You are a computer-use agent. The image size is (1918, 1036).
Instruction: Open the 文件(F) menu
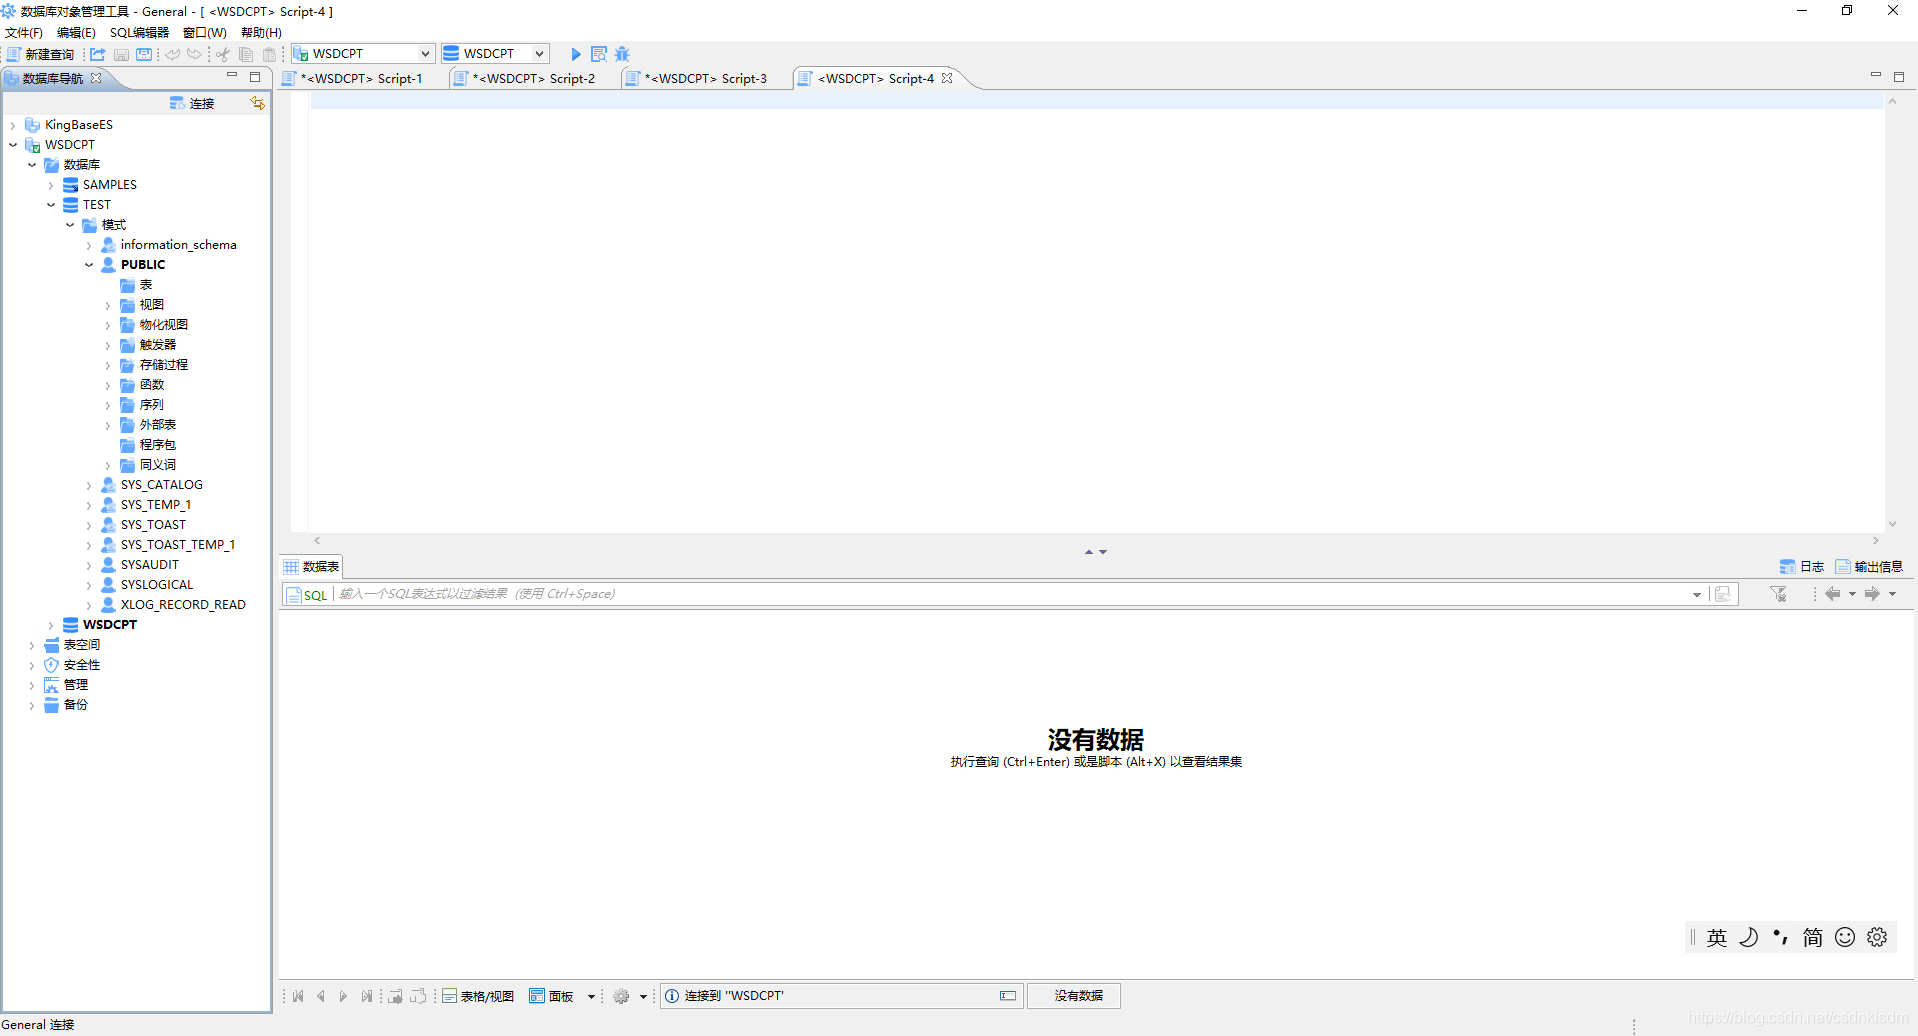coord(24,32)
